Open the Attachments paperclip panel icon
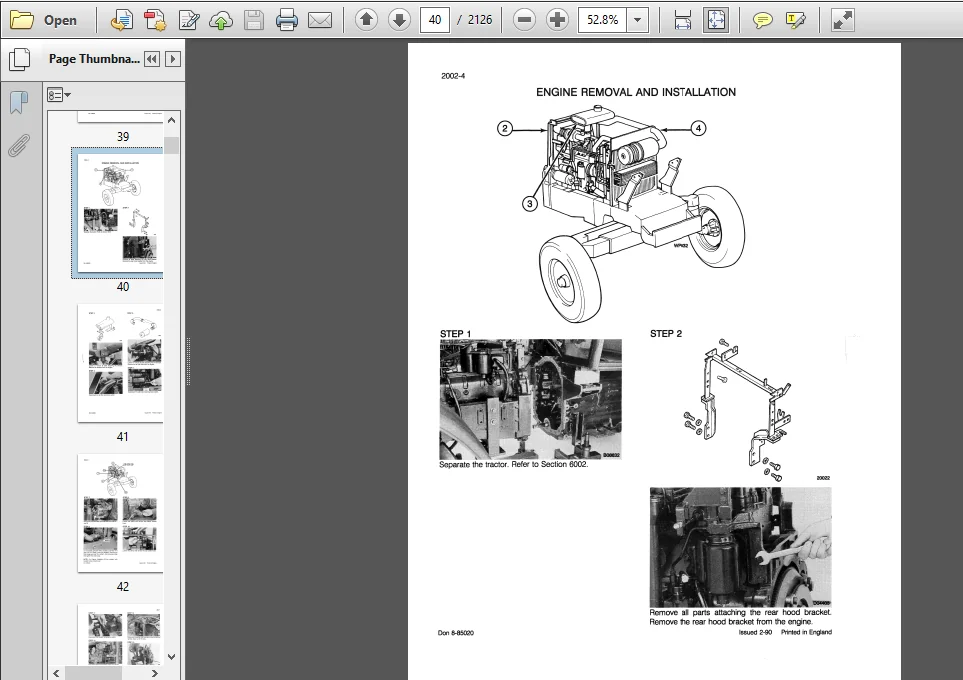 click(x=19, y=146)
